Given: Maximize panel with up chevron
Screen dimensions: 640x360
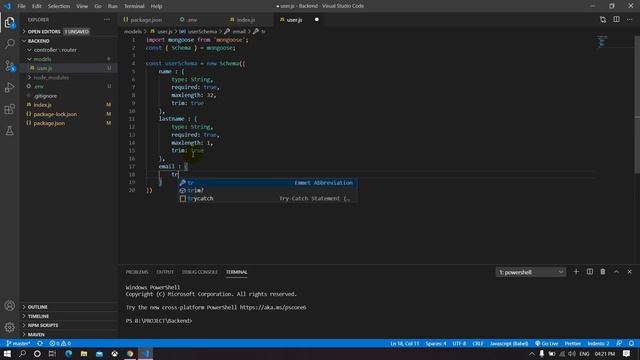Looking at the screenshot, I should (x=616, y=272).
